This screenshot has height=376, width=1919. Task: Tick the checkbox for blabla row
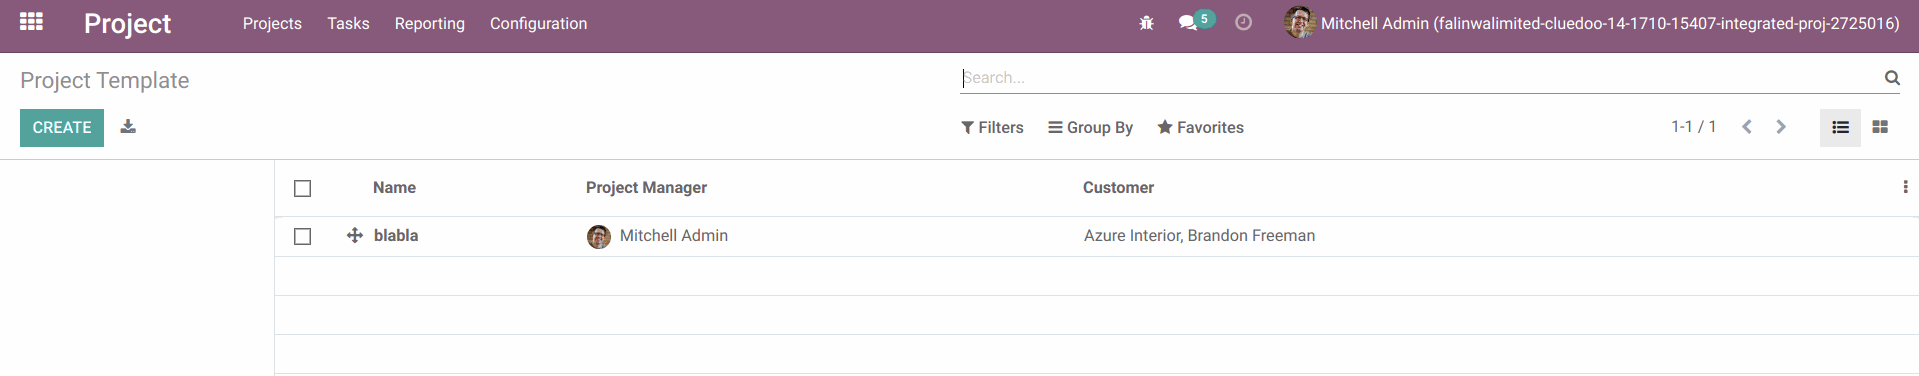tap(303, 236)
